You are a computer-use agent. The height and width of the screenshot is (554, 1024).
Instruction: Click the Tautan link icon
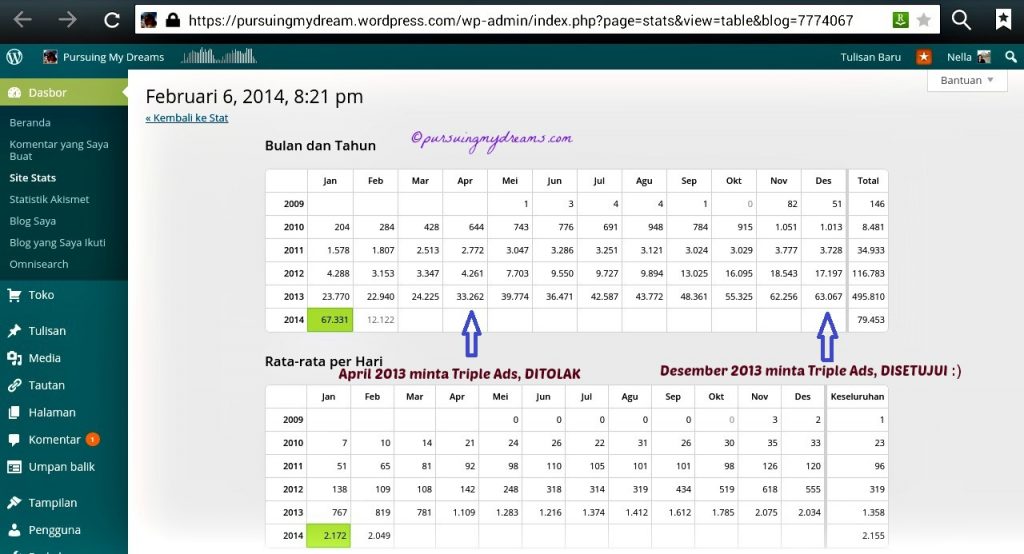(x=14, y=385)
